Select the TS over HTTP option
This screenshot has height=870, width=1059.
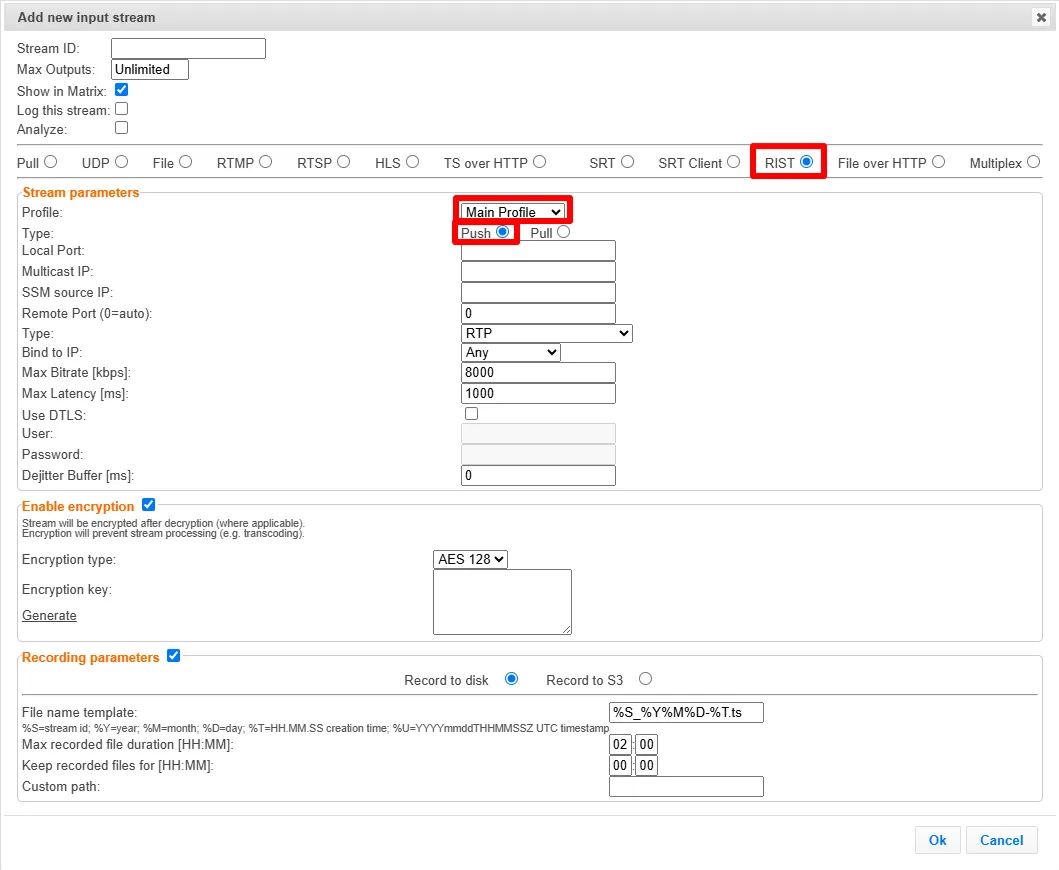[x=540, y=162]
